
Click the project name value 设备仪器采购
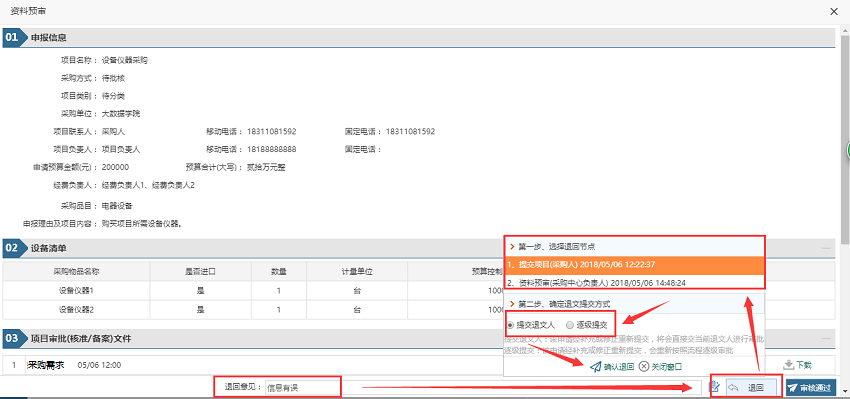tap(125, 60)
